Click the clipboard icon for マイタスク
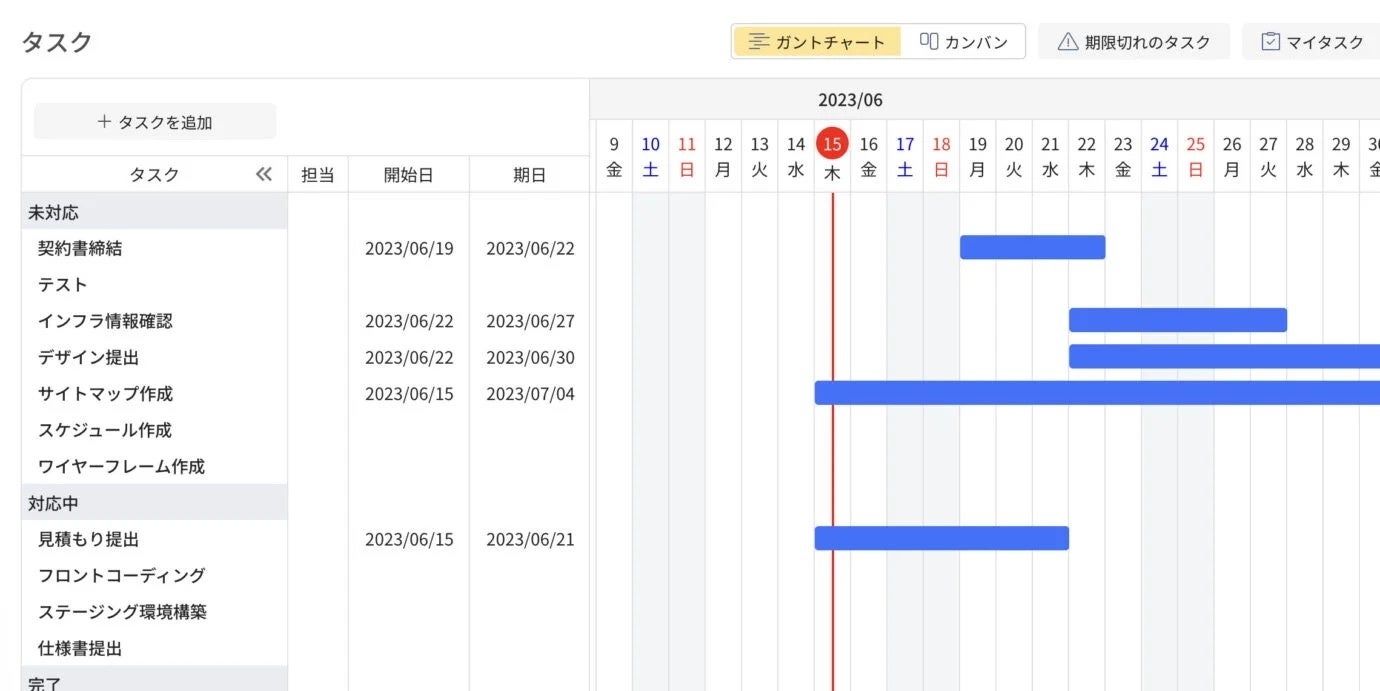 coord(1271,42)
